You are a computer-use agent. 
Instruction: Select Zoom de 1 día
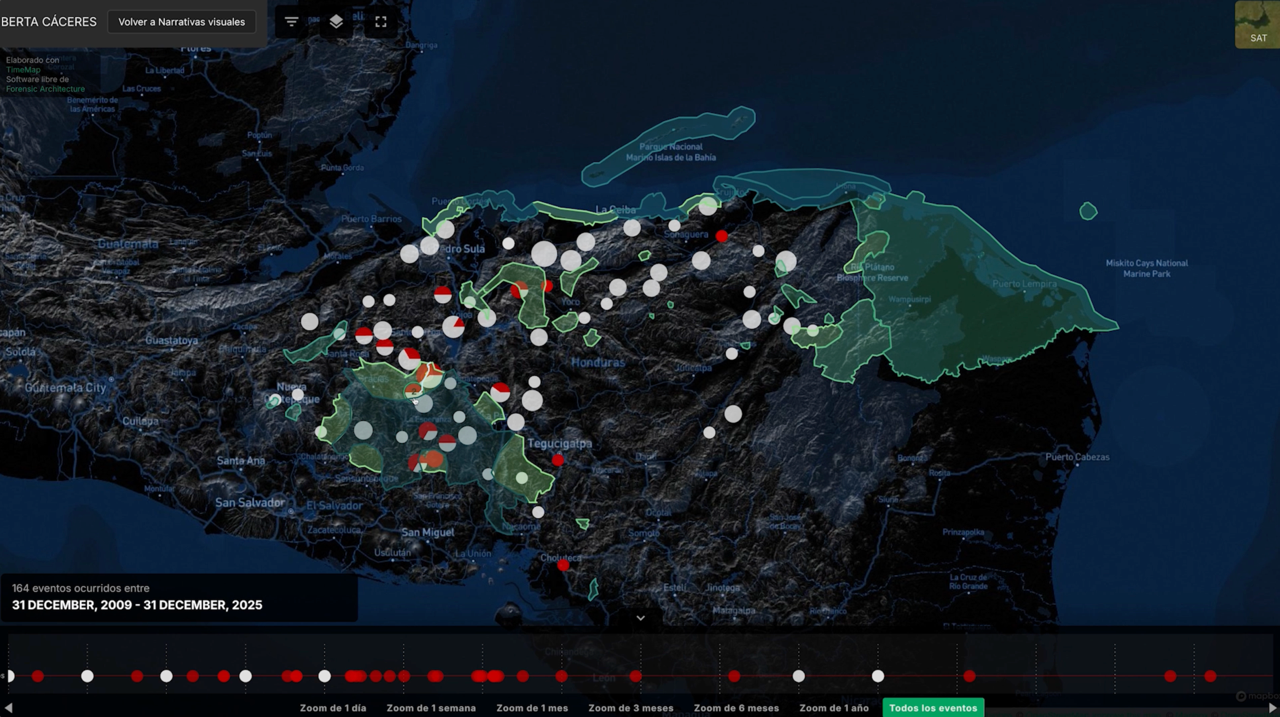pos(333,708)
